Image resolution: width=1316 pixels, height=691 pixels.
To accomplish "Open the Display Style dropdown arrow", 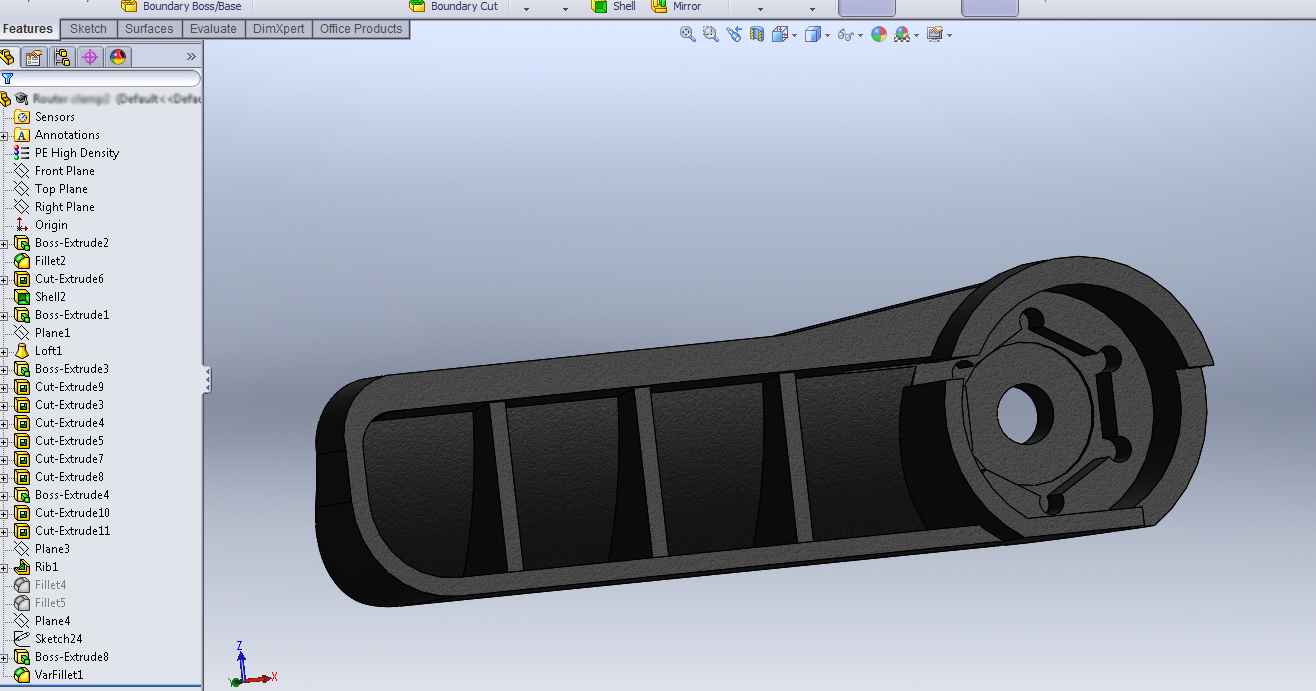I will coord(827,35).
